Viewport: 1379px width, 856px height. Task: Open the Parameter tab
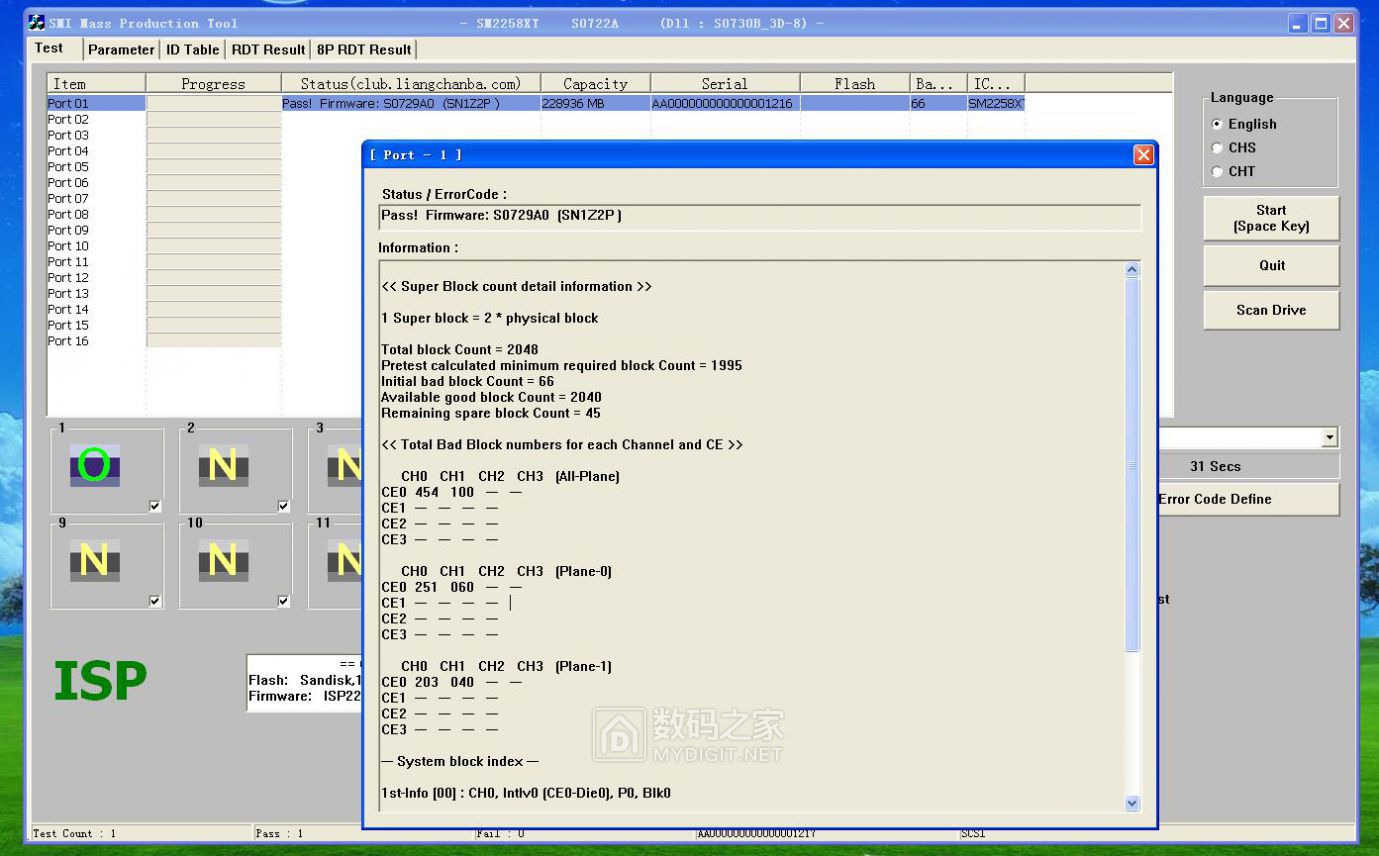[121, 49]
